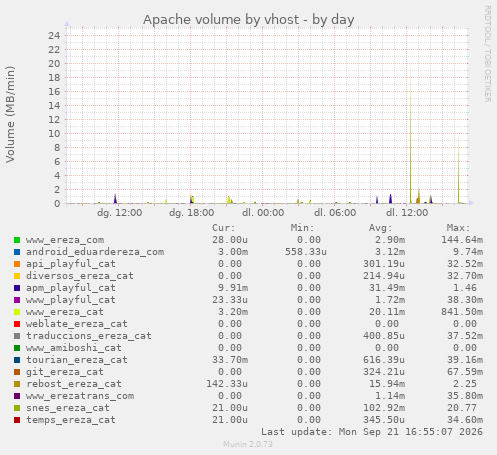Click apm_playful_cat average value 31.49m
The image size is (497, 455).
click(387, 288)
